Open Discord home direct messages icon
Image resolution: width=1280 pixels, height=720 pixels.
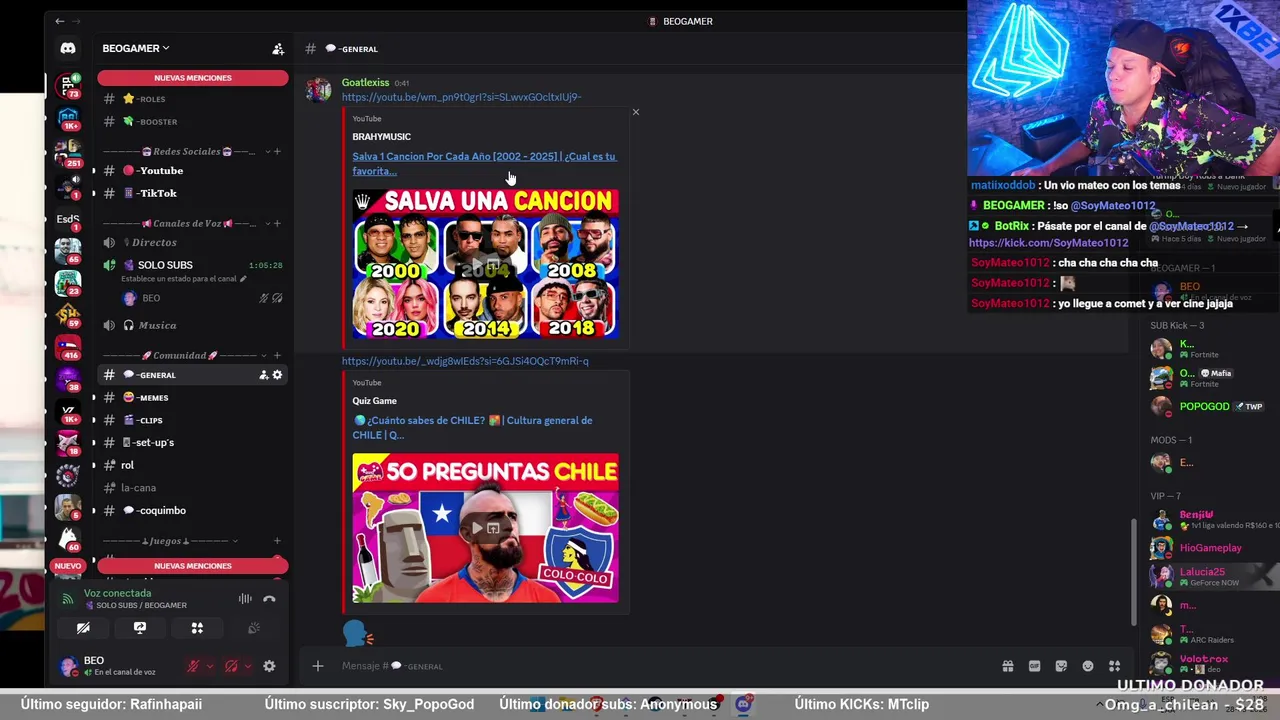(67, 48)
